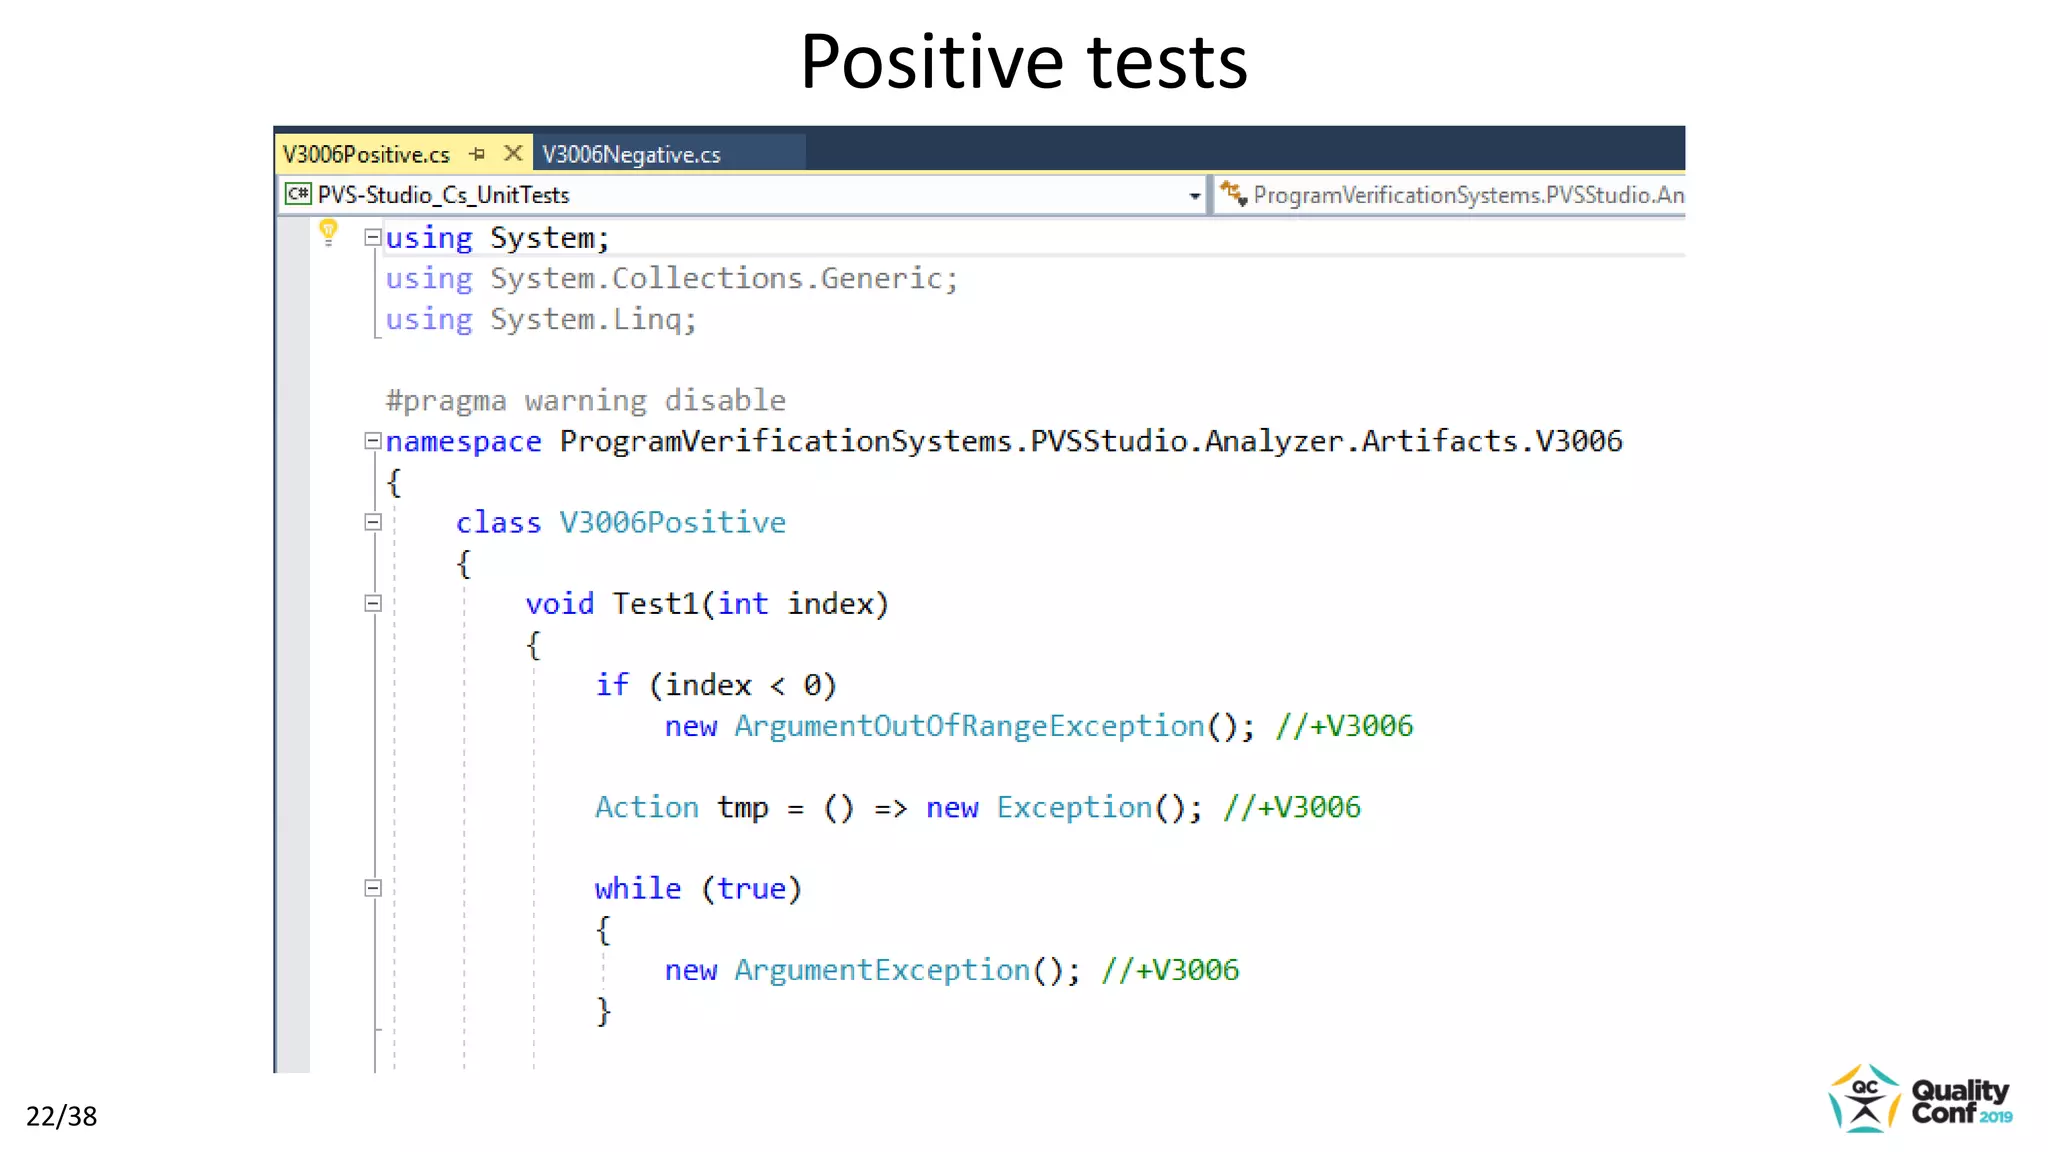This screenshot has height=1152, width=2048.
Task: Click the namespace name ending in Artifacts.V3006
Action: click(1091, 441)
